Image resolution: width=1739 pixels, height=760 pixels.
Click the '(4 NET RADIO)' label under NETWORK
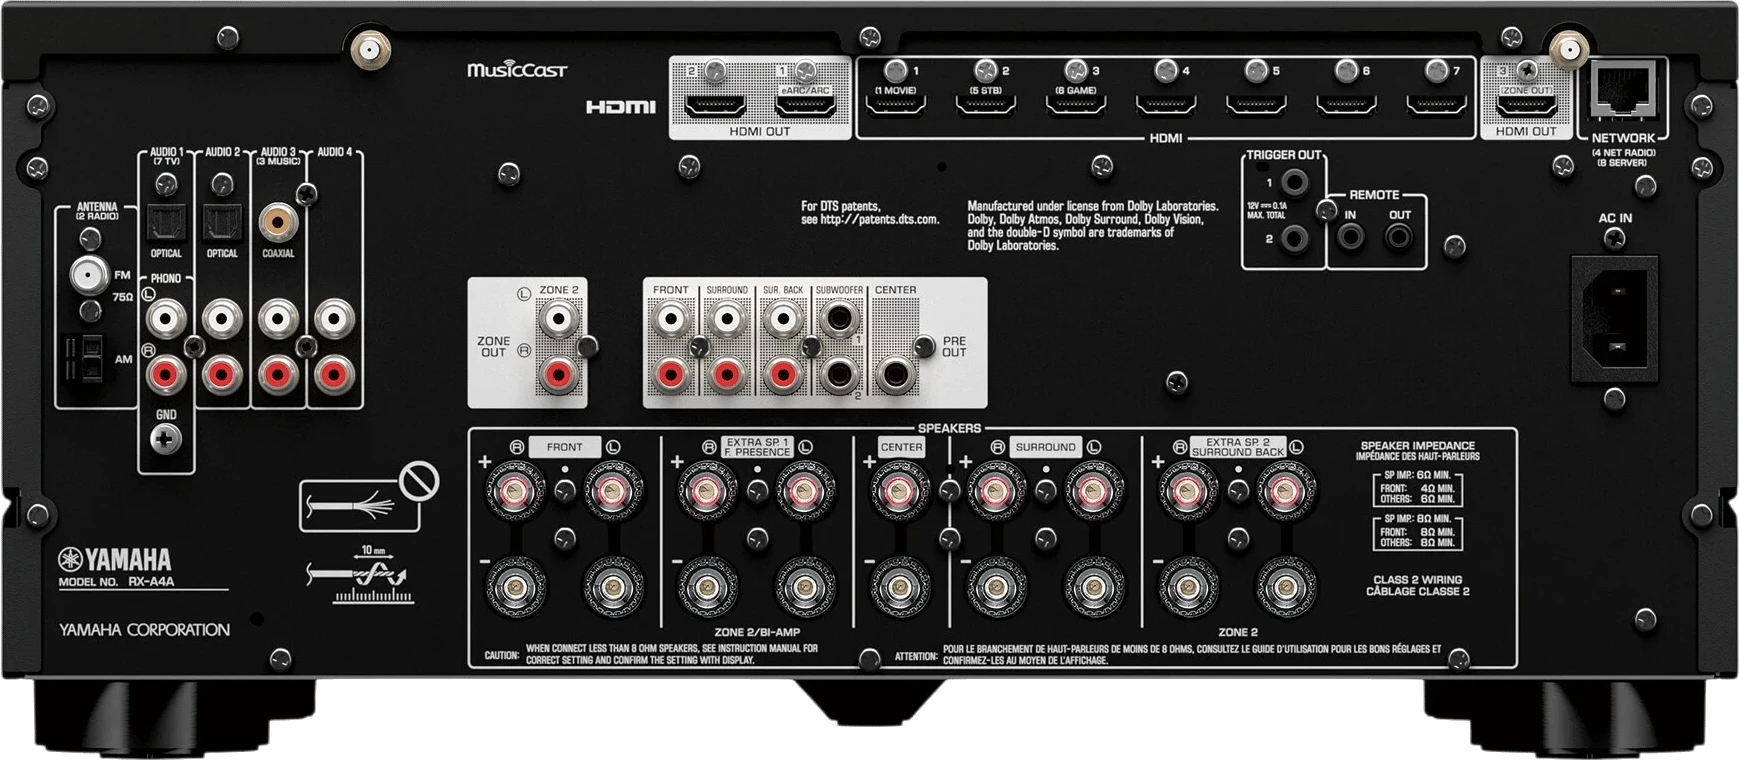point(1623,153)
